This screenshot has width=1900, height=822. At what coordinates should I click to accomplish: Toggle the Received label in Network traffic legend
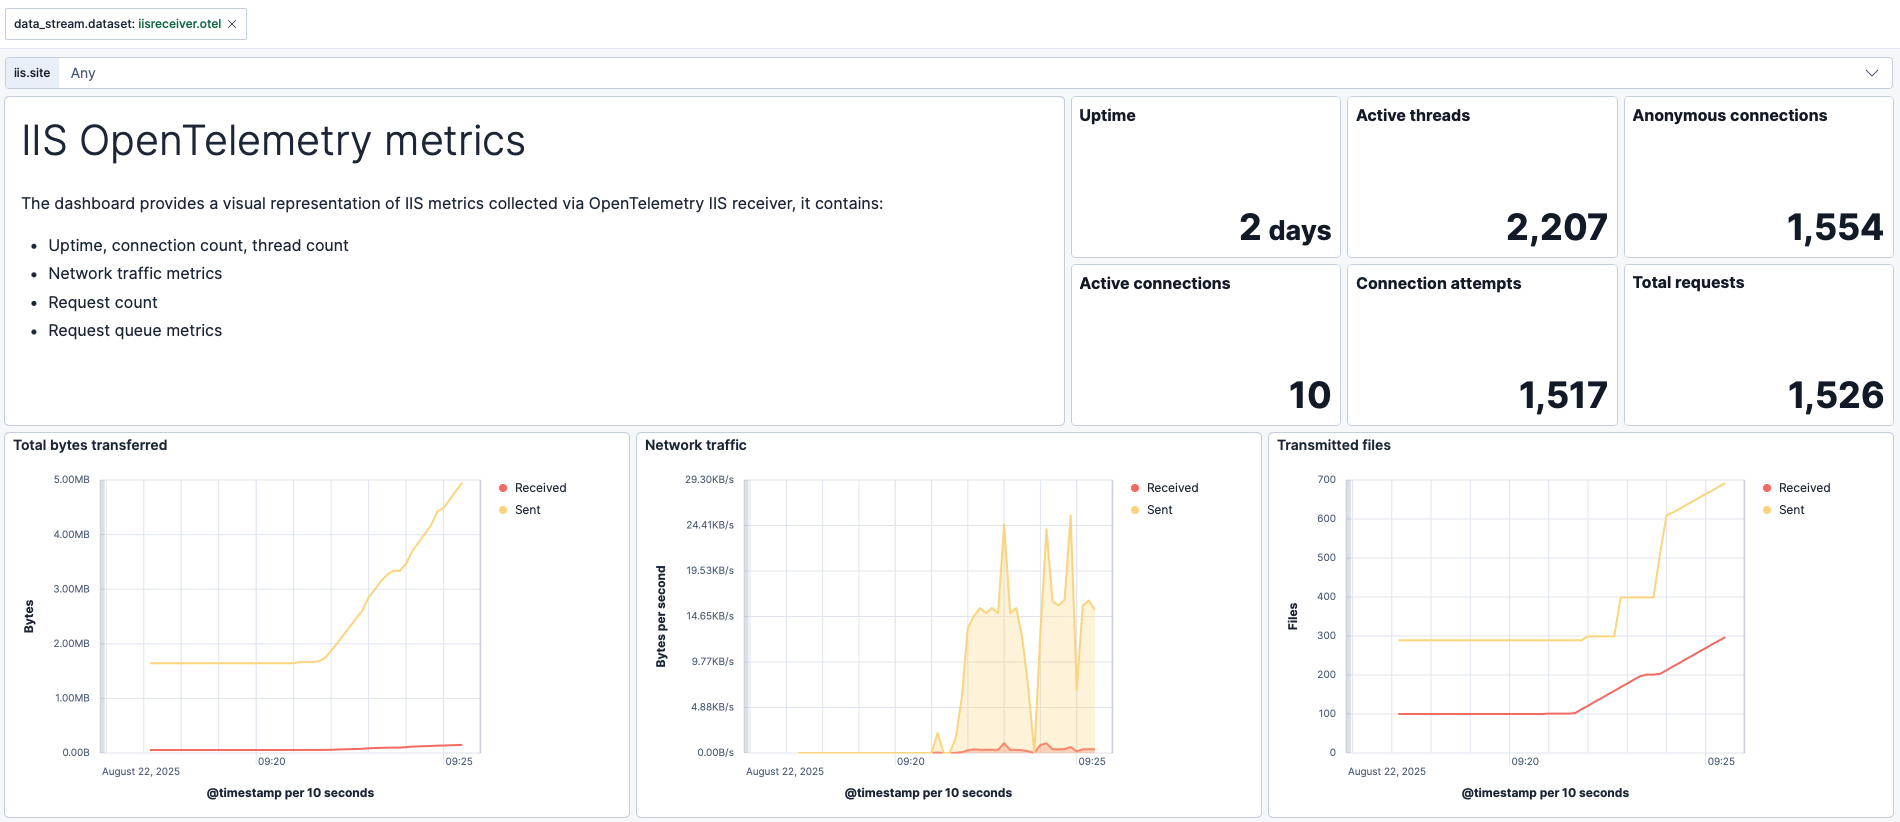(1172, 488)
